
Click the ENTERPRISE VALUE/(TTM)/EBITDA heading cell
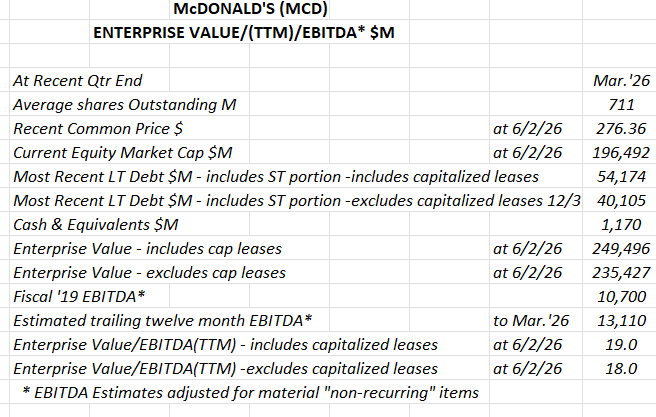click(x=243, y=33)
